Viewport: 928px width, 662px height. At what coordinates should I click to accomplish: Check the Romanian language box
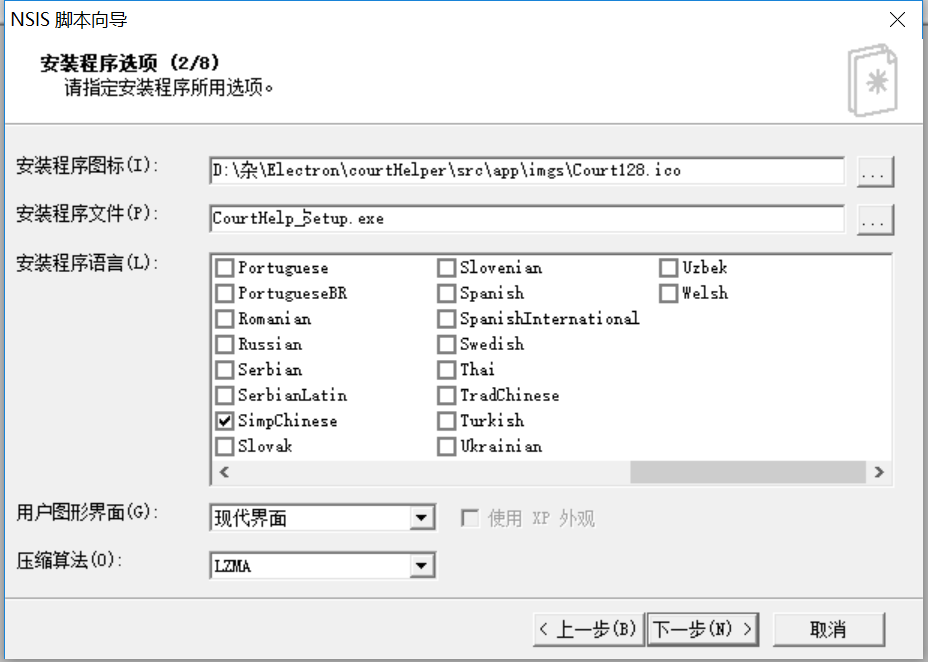[x=224, y=319]
